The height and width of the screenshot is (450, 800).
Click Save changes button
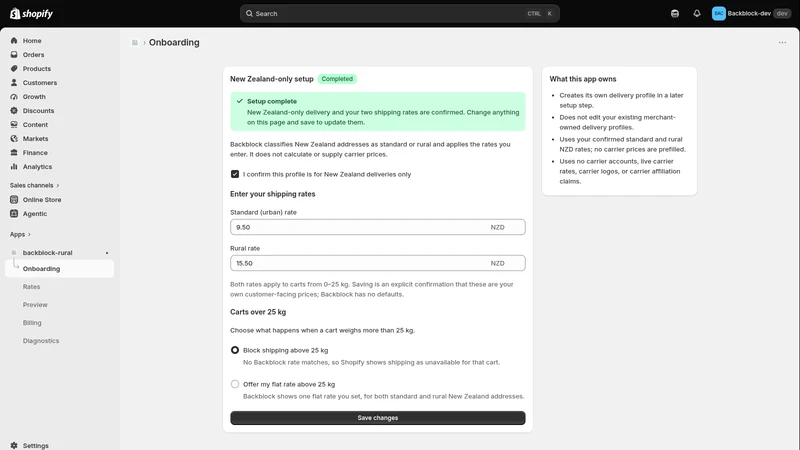pyautogui.click(x=378, y=418)
